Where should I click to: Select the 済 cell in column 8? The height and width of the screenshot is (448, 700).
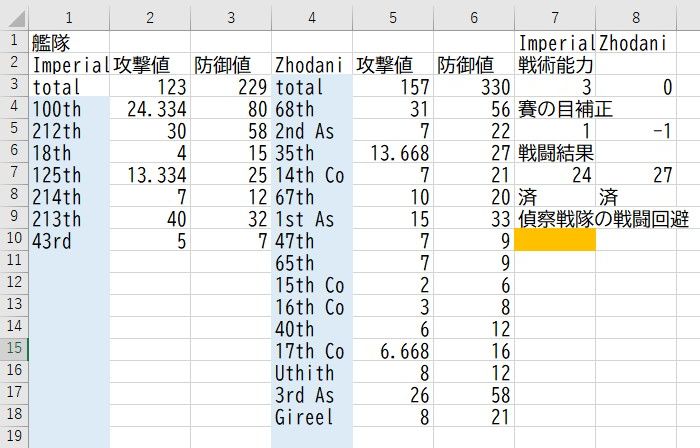click(x=636, y=196)
